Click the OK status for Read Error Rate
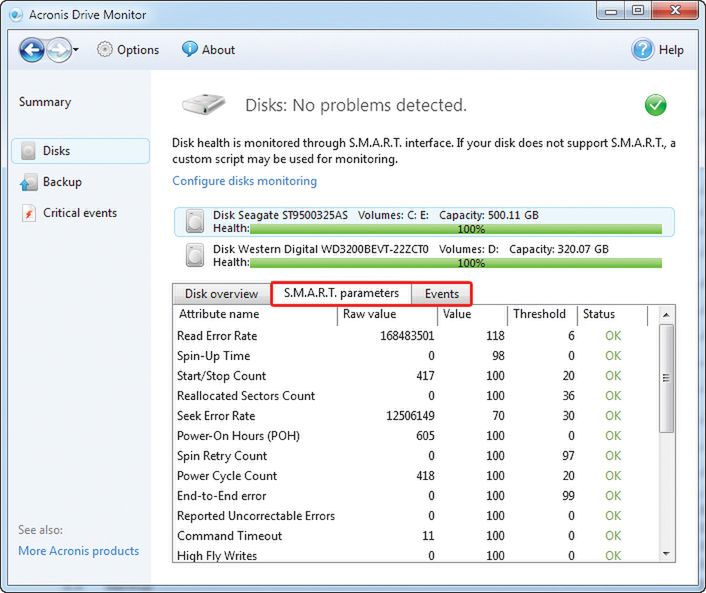Screen dimensions: 706x593 (613, 336)
